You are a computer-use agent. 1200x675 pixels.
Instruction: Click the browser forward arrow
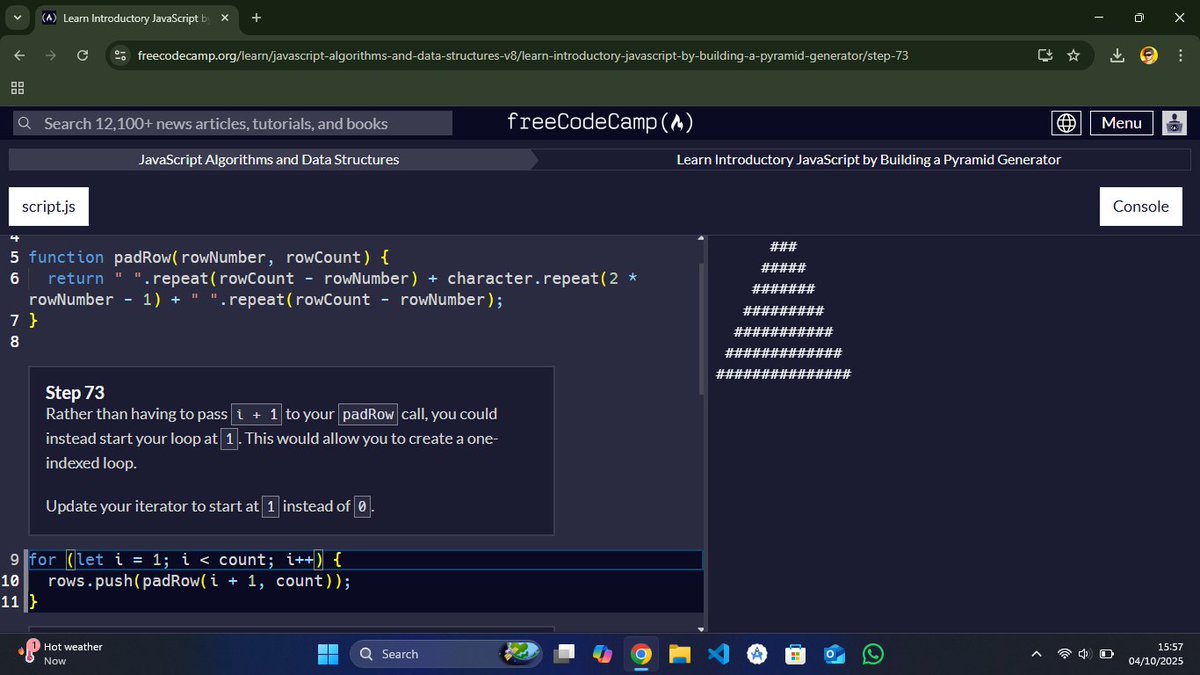[52, 55]
